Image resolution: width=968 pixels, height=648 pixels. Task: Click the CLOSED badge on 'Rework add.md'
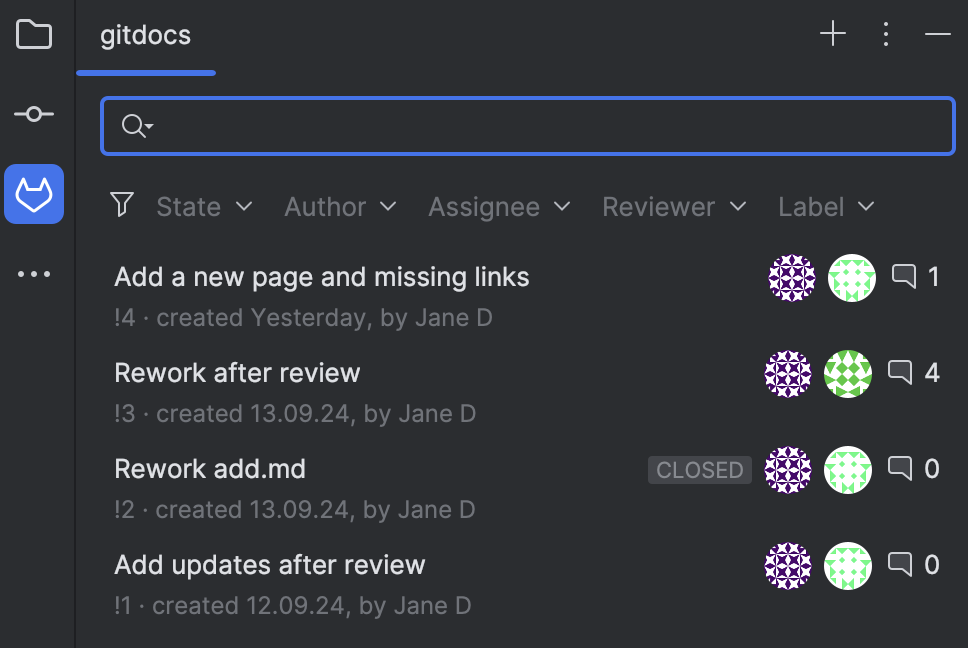699,469
